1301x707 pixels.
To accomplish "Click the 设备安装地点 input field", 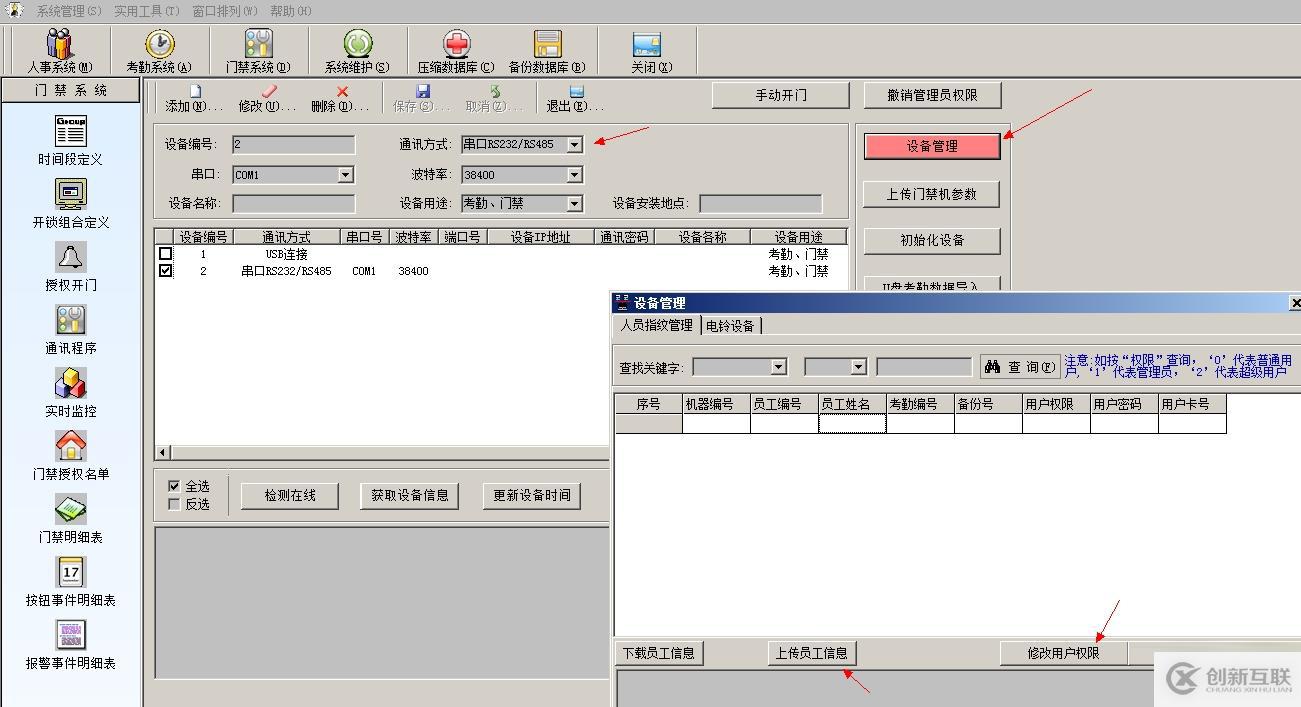I will pos(760,204).
